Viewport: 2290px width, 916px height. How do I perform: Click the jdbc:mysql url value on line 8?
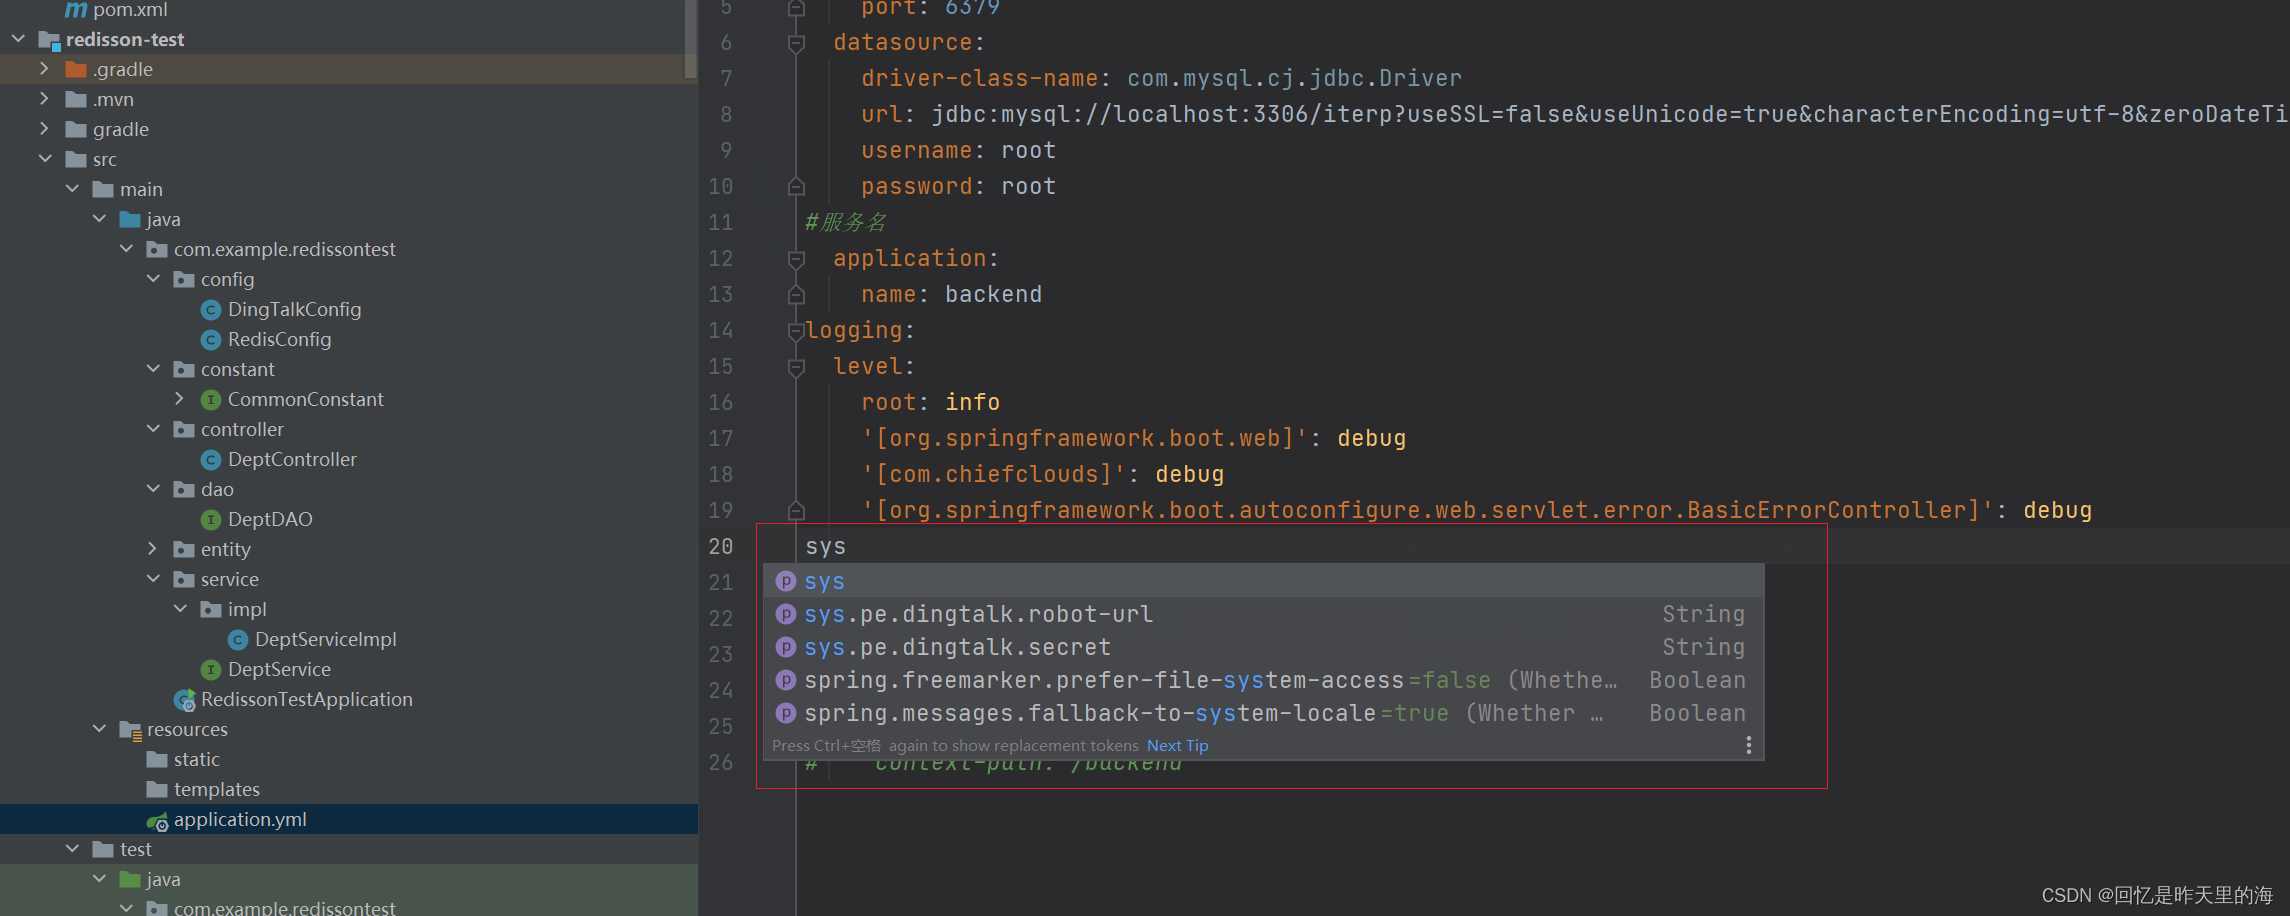pyautogui.click(x=1610, y=115)
